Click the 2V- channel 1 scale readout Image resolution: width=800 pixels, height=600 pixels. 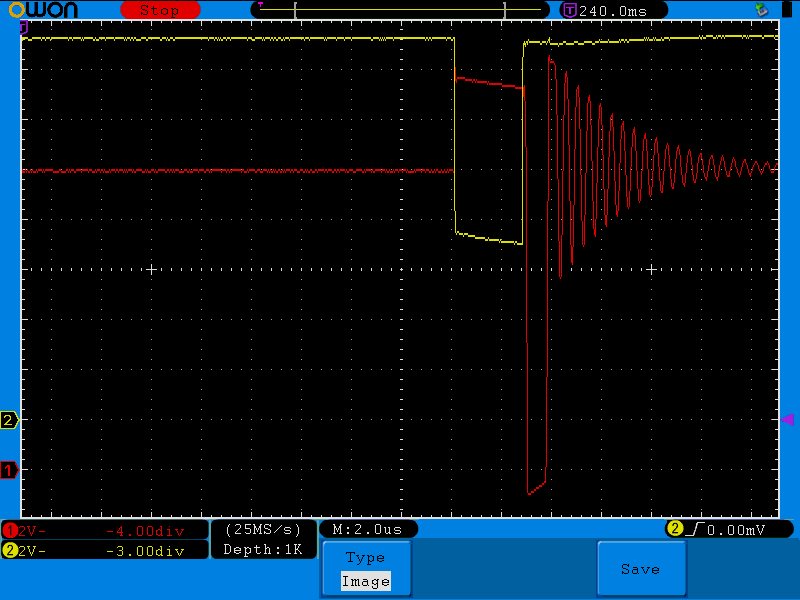32,531
